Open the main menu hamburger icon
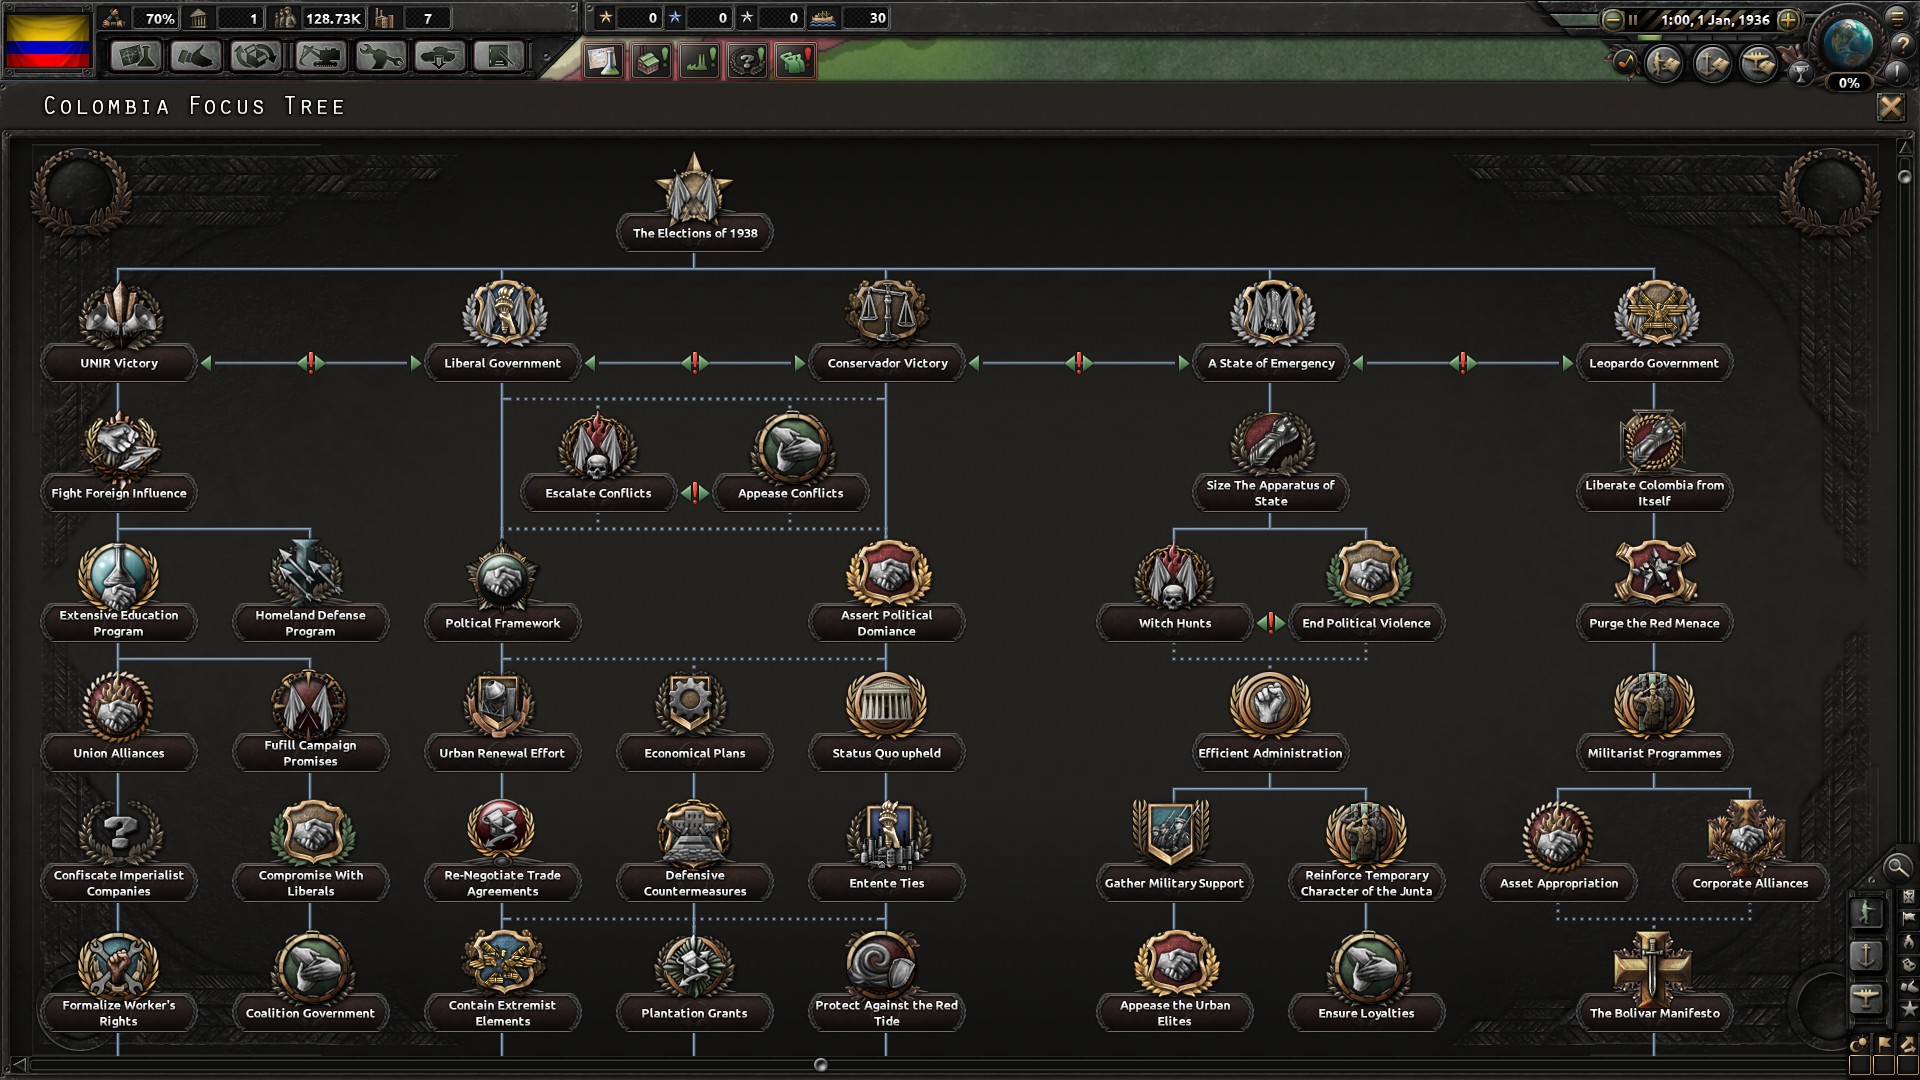Screen dimensions: 1920x1080 [1897, 16]
